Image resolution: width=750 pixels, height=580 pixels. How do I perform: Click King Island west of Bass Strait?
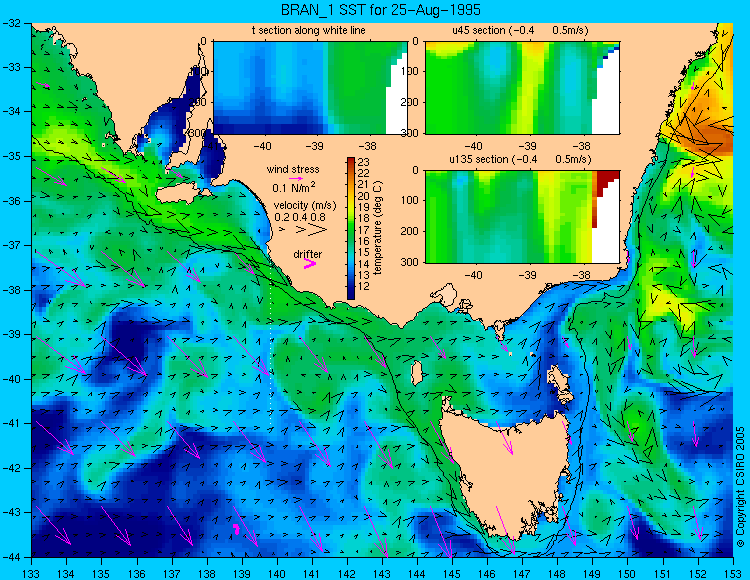point(417,373)
